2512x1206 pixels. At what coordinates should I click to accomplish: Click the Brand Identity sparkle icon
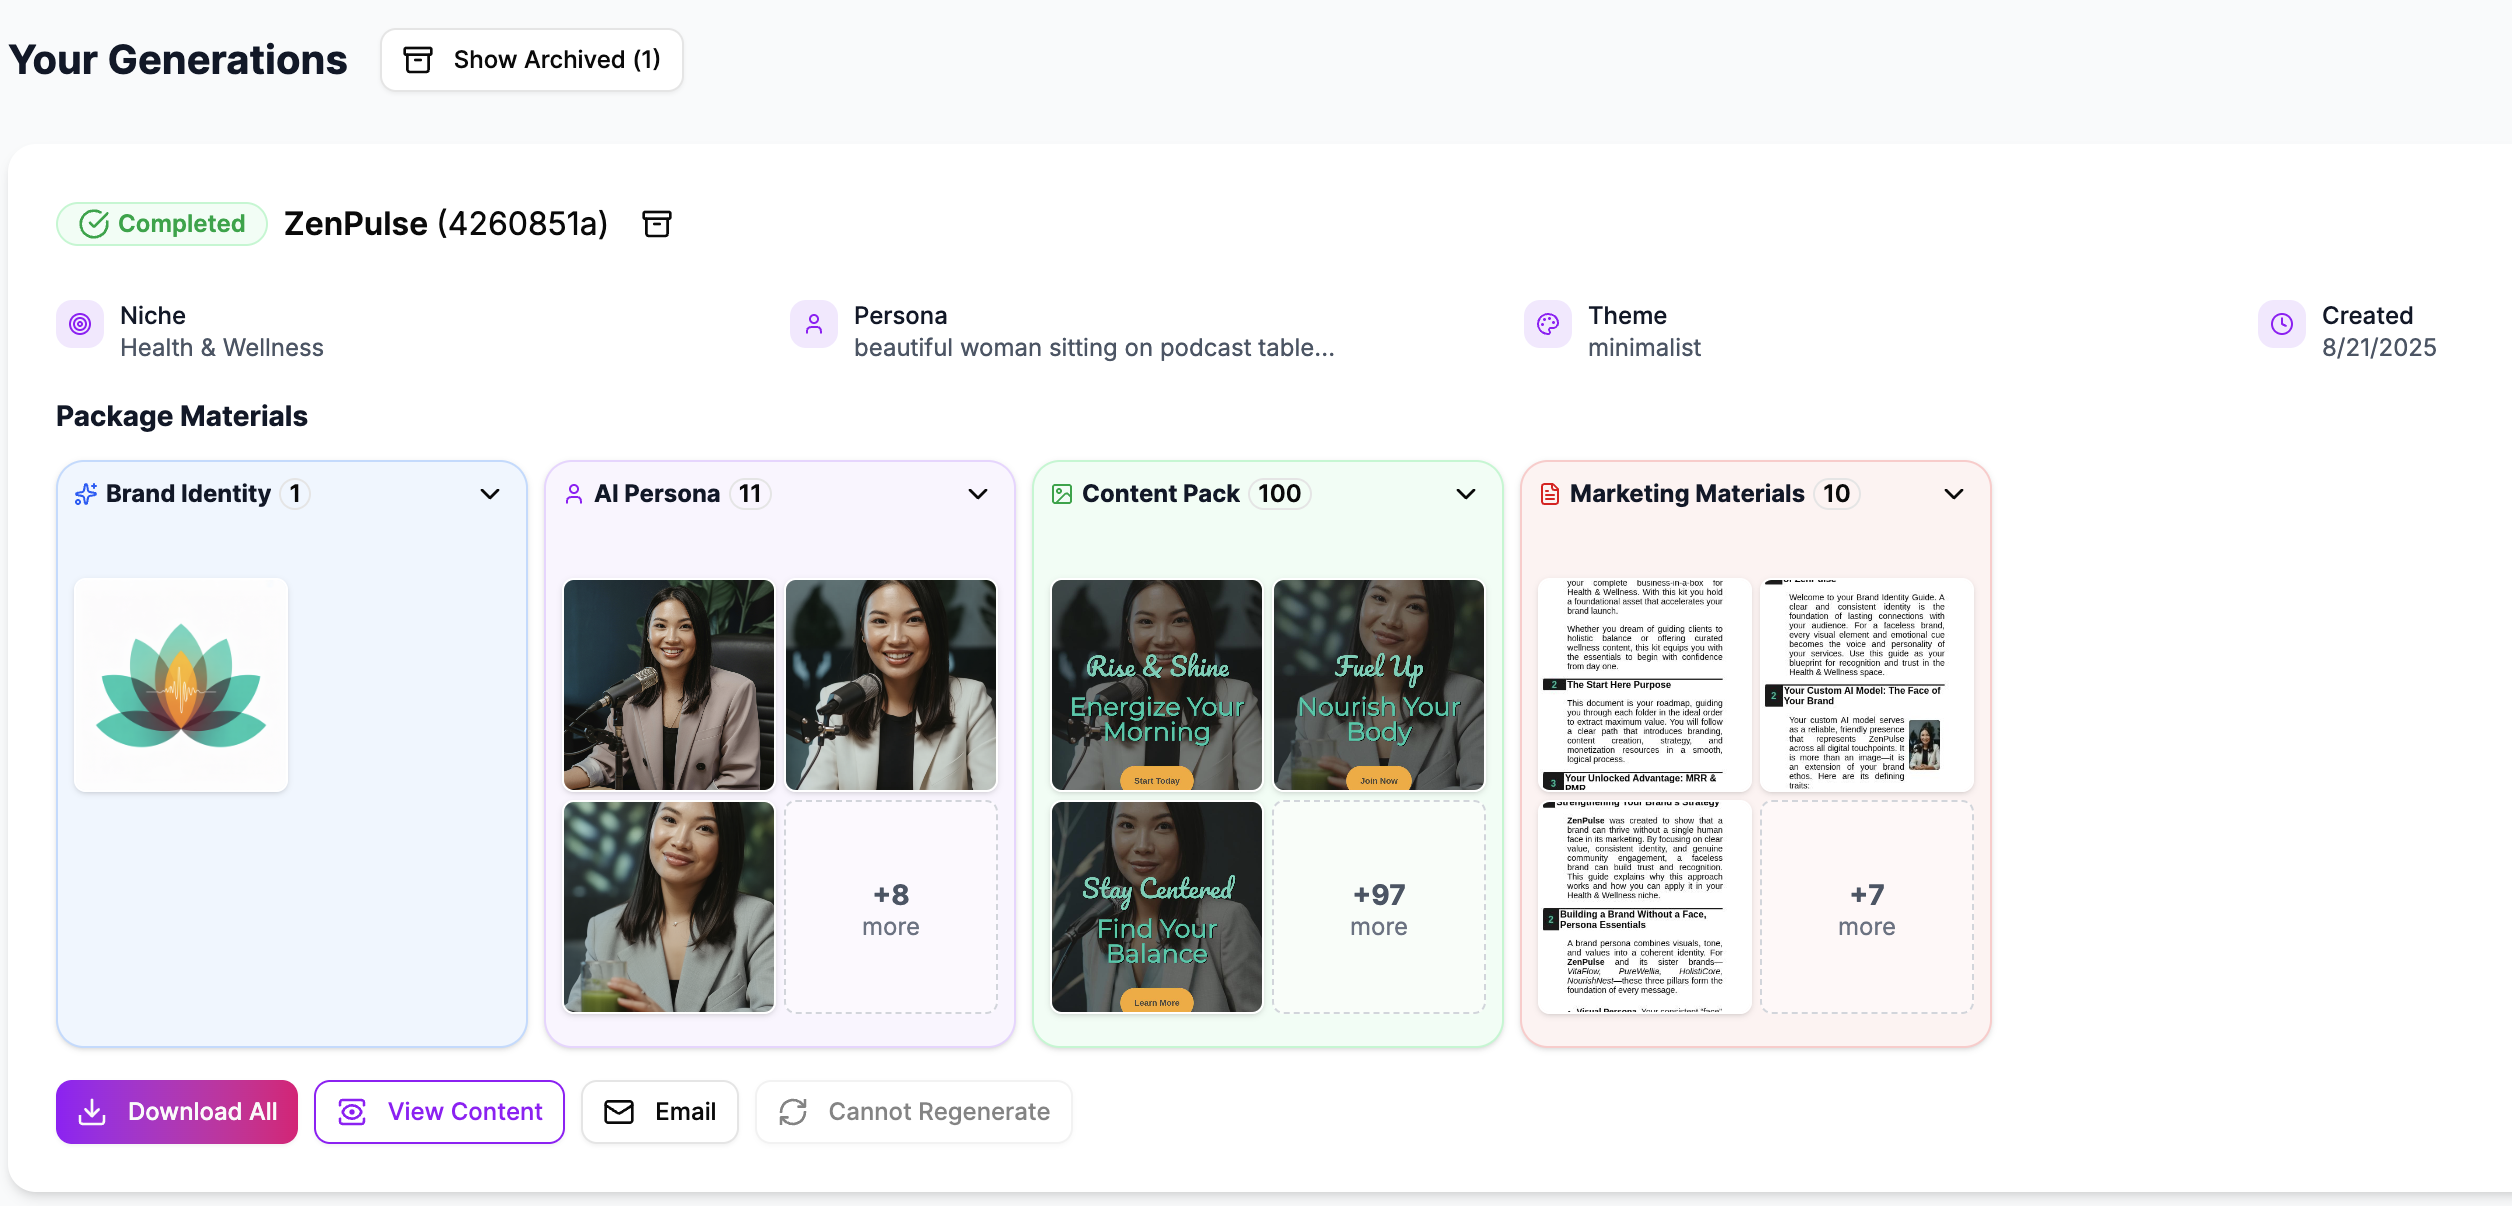[x=86, y=494]
